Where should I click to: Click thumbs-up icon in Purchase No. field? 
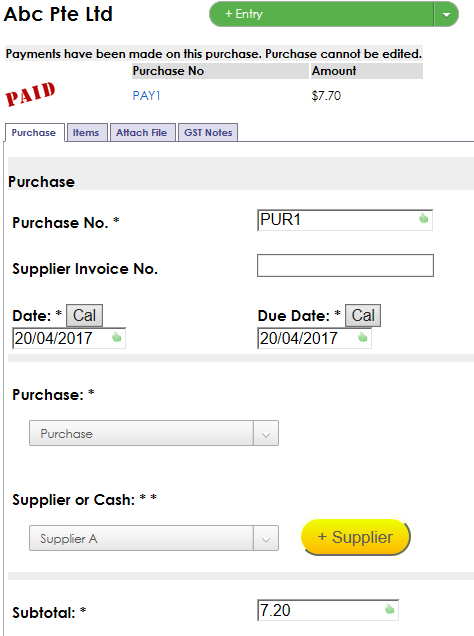click(423, 218)
